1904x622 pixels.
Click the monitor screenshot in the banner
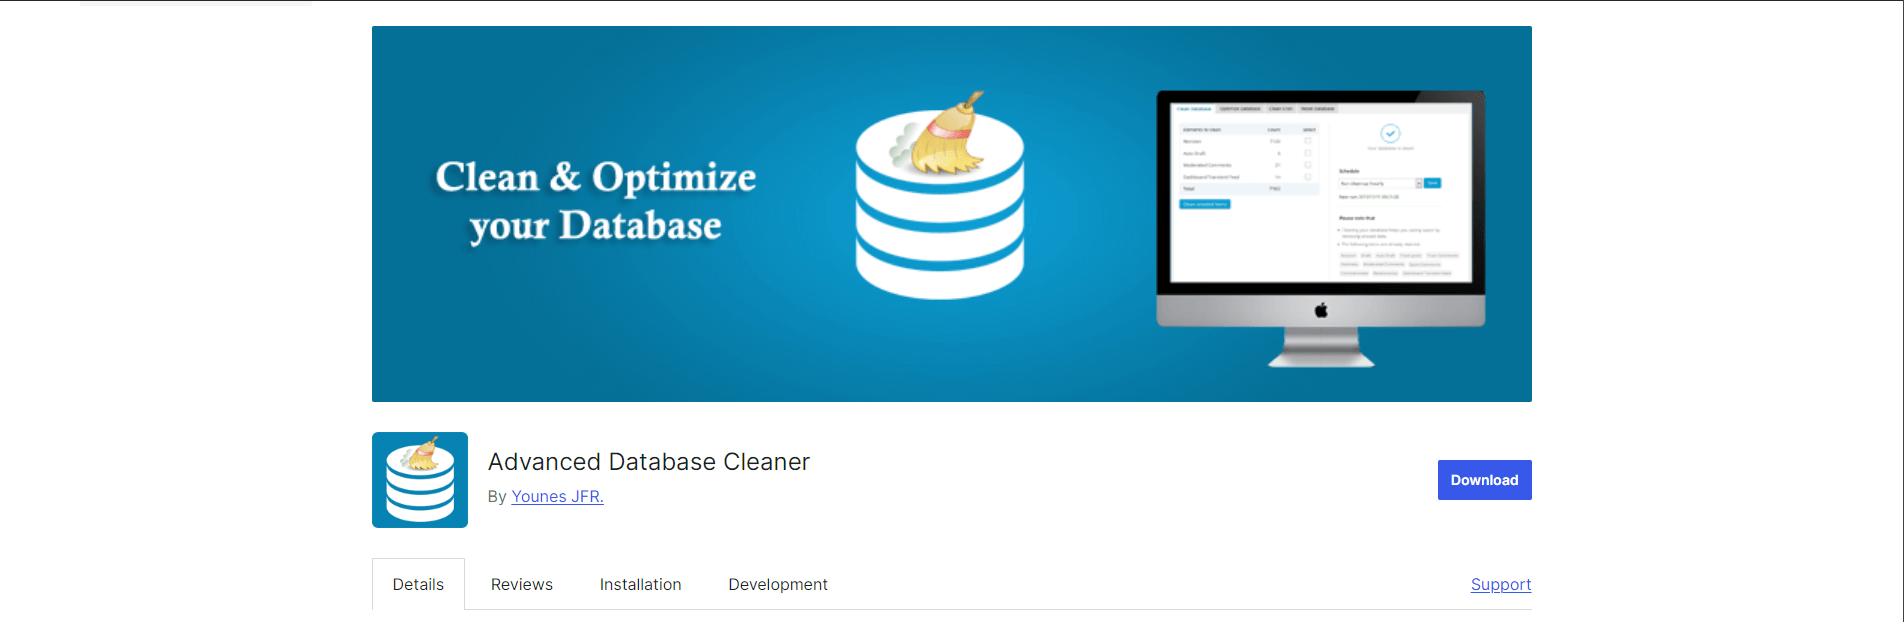[x=1320, y=229]
